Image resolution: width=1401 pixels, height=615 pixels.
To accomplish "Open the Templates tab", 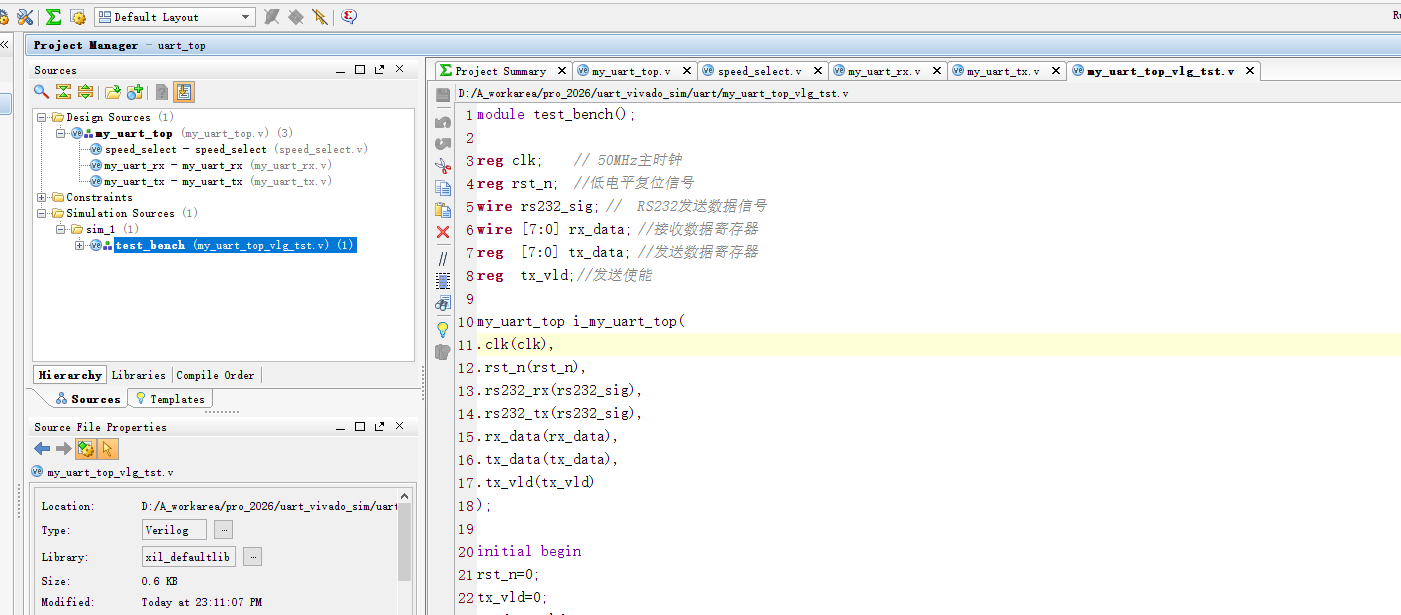I will 170,399.
